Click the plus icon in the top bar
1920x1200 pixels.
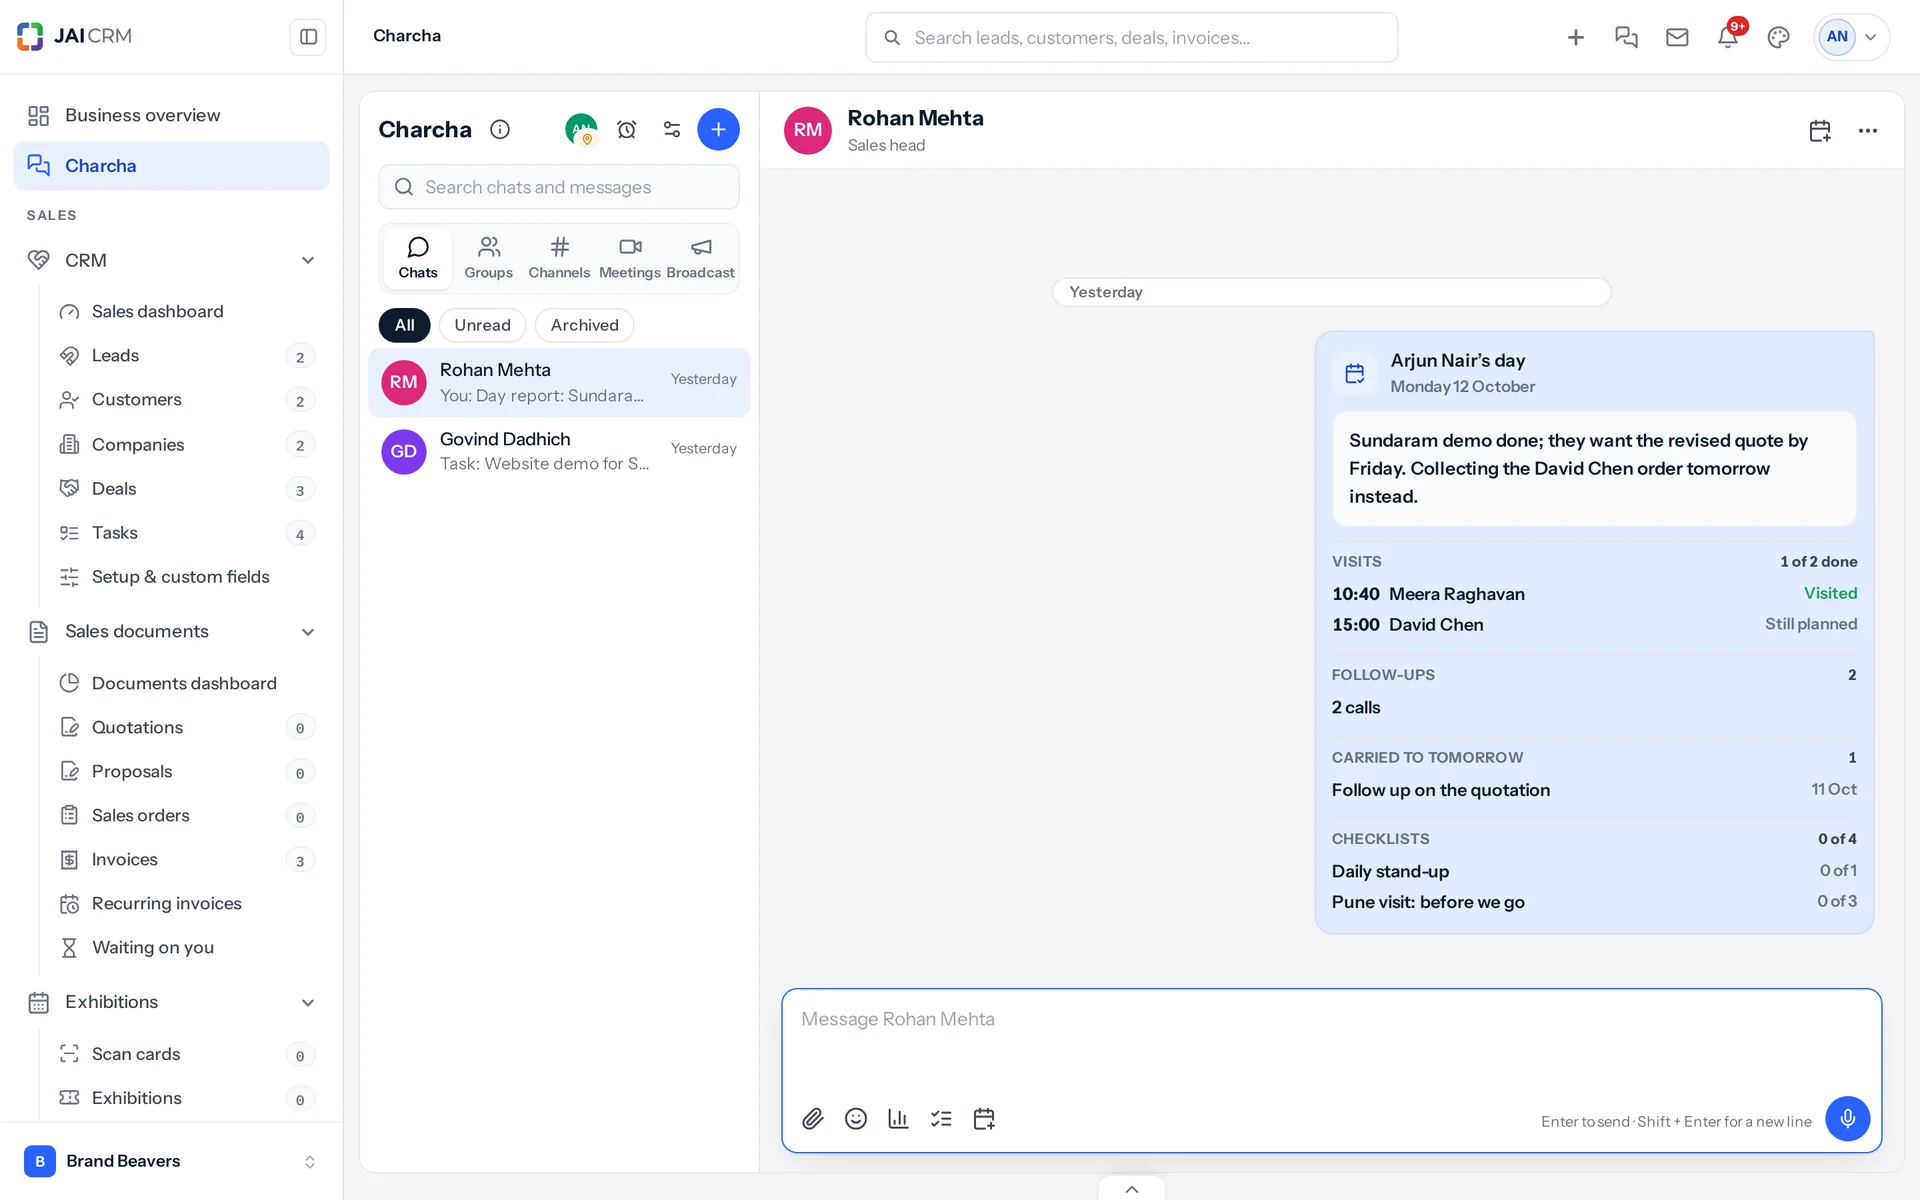point(1576,37)
